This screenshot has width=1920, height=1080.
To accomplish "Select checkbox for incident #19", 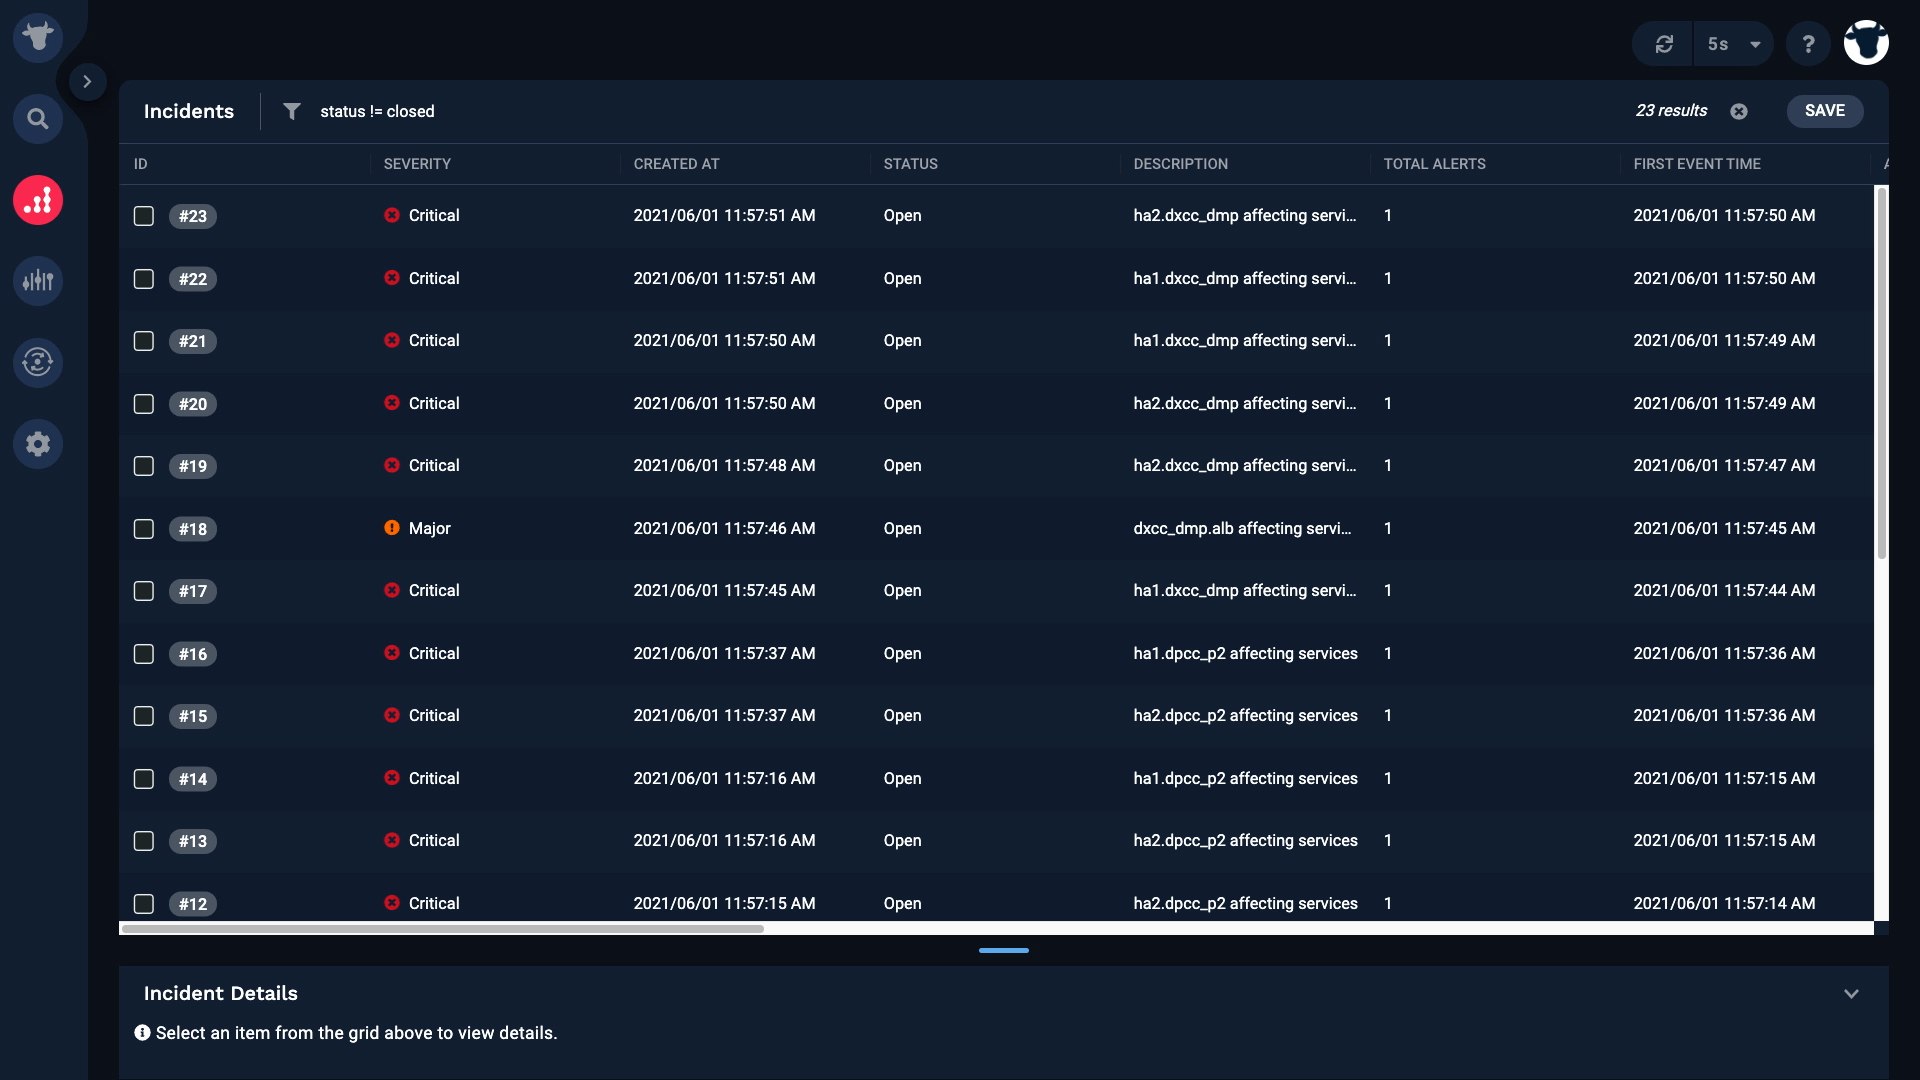I will (x=144, y=466).
